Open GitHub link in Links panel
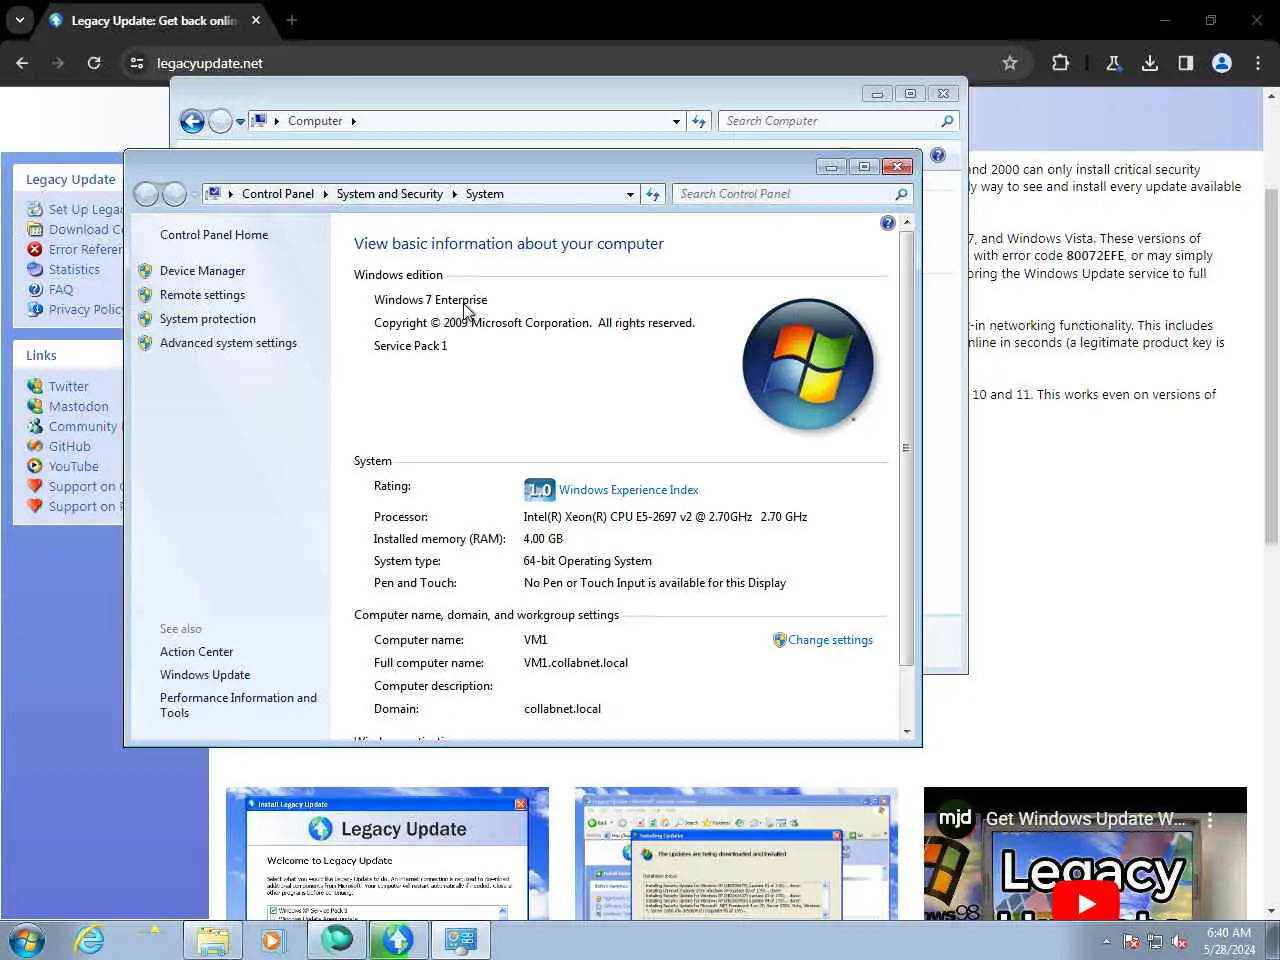The width and height of the screenshot is (1280, 960). [69, 447]
